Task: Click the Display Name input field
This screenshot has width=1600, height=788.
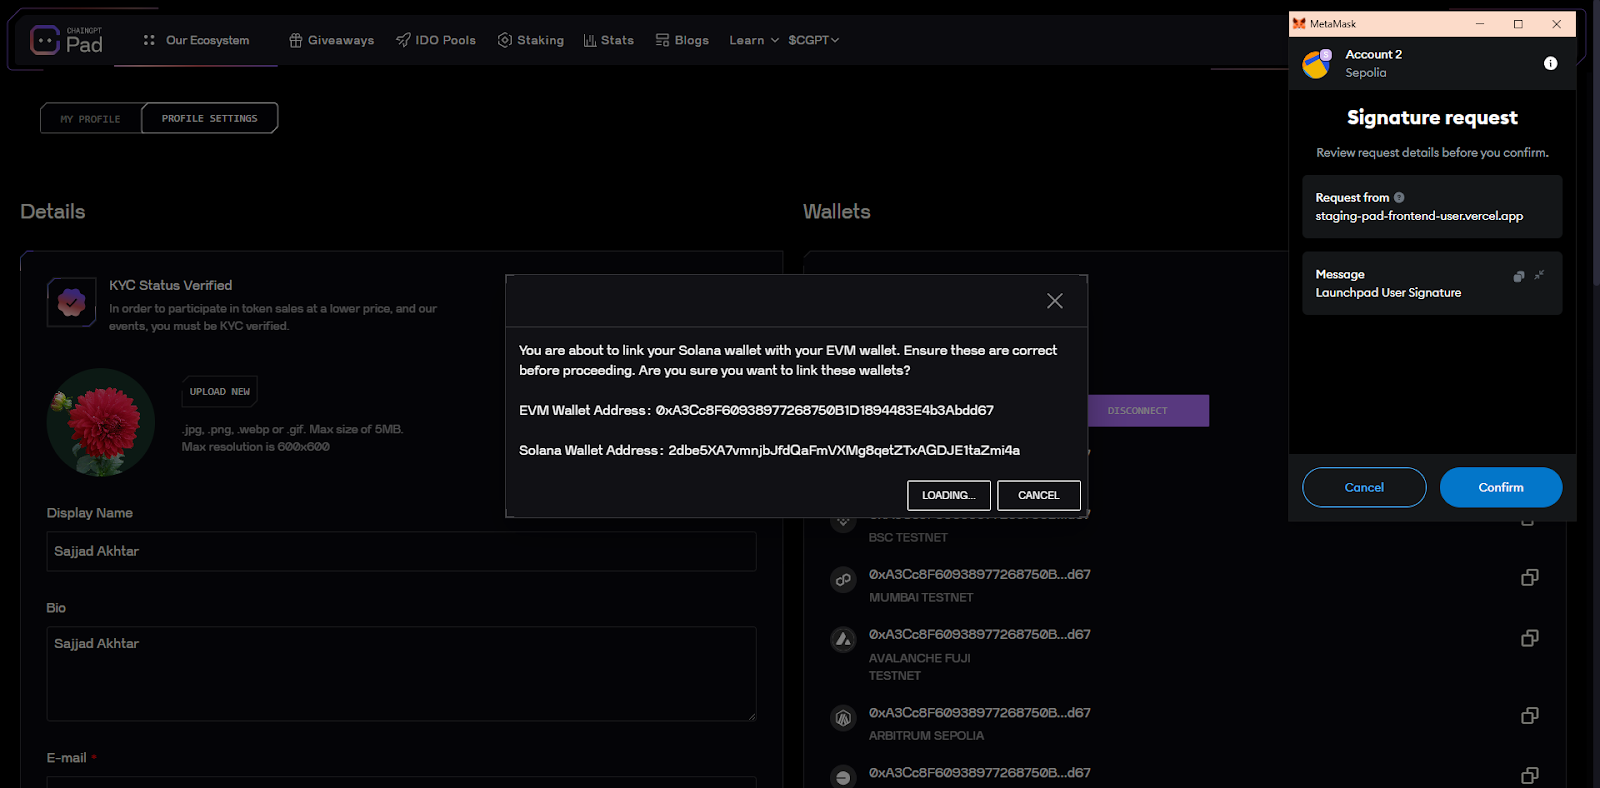Action: (x=401, y=551)
